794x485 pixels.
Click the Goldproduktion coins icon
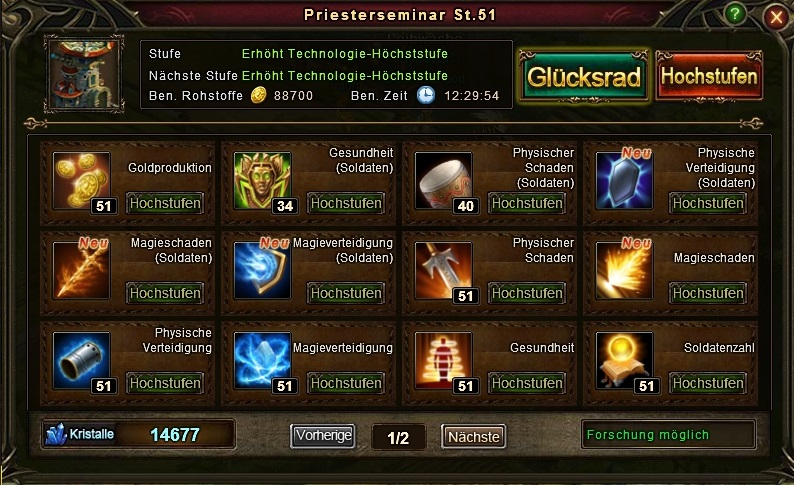tap(81, 180)
